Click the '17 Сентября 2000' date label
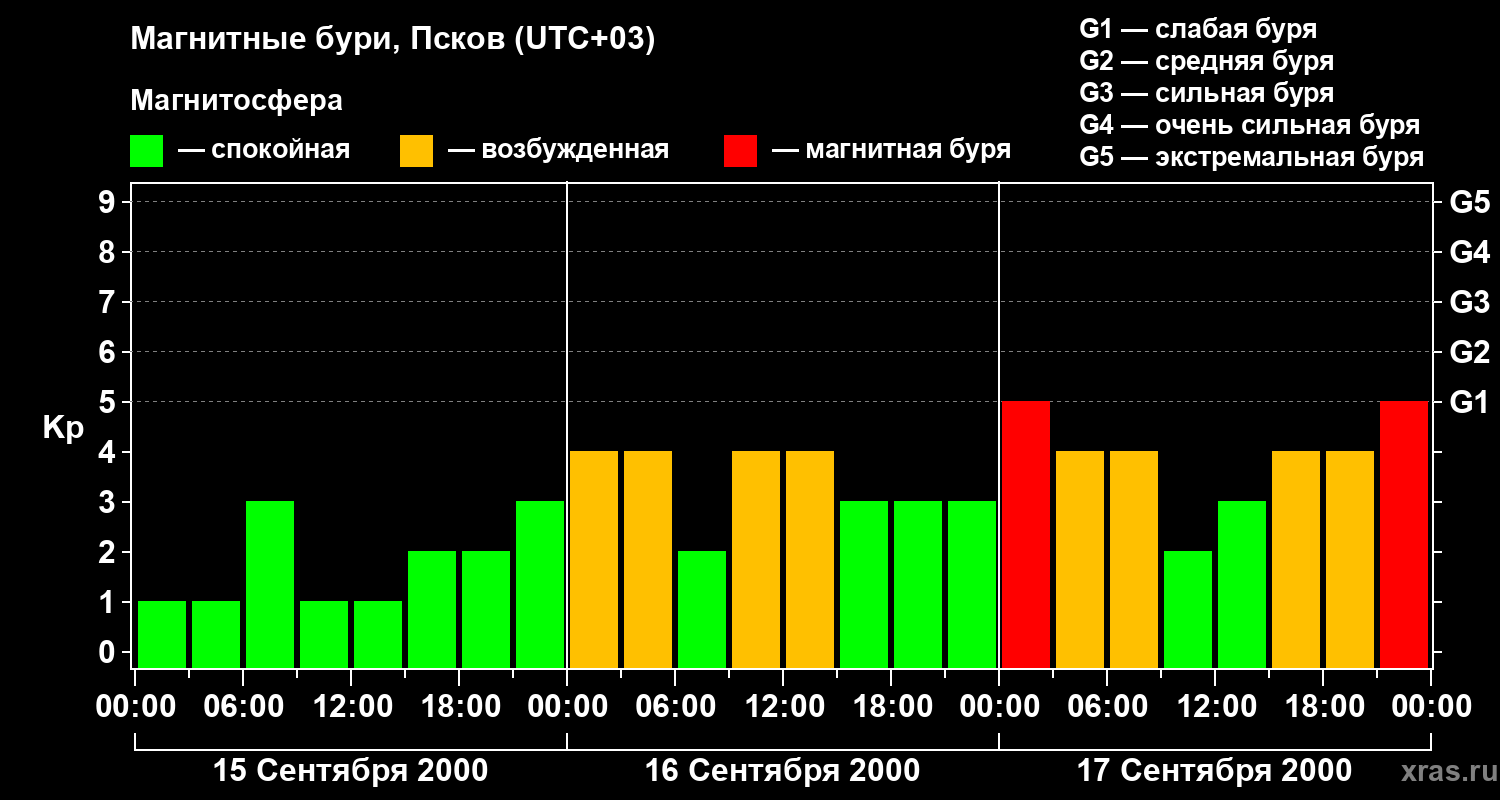Image resolution: width=1500 pixels, height=800 pixels. coord(1215,771)
